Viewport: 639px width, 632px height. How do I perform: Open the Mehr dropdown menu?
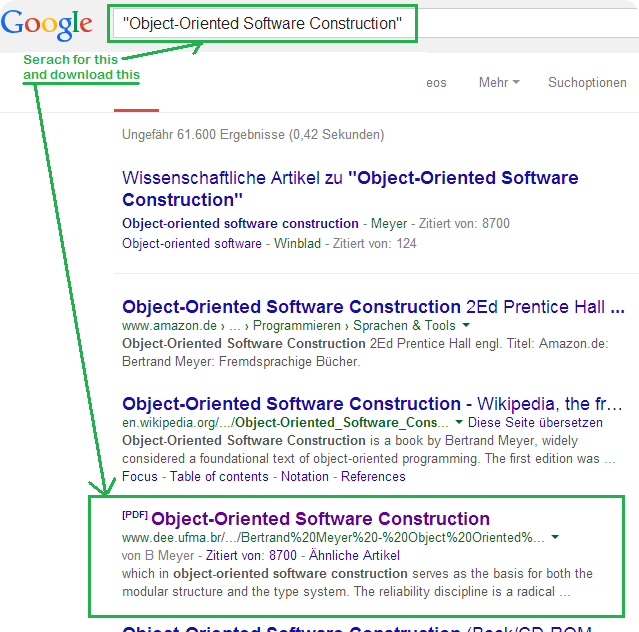click(499, 82)
